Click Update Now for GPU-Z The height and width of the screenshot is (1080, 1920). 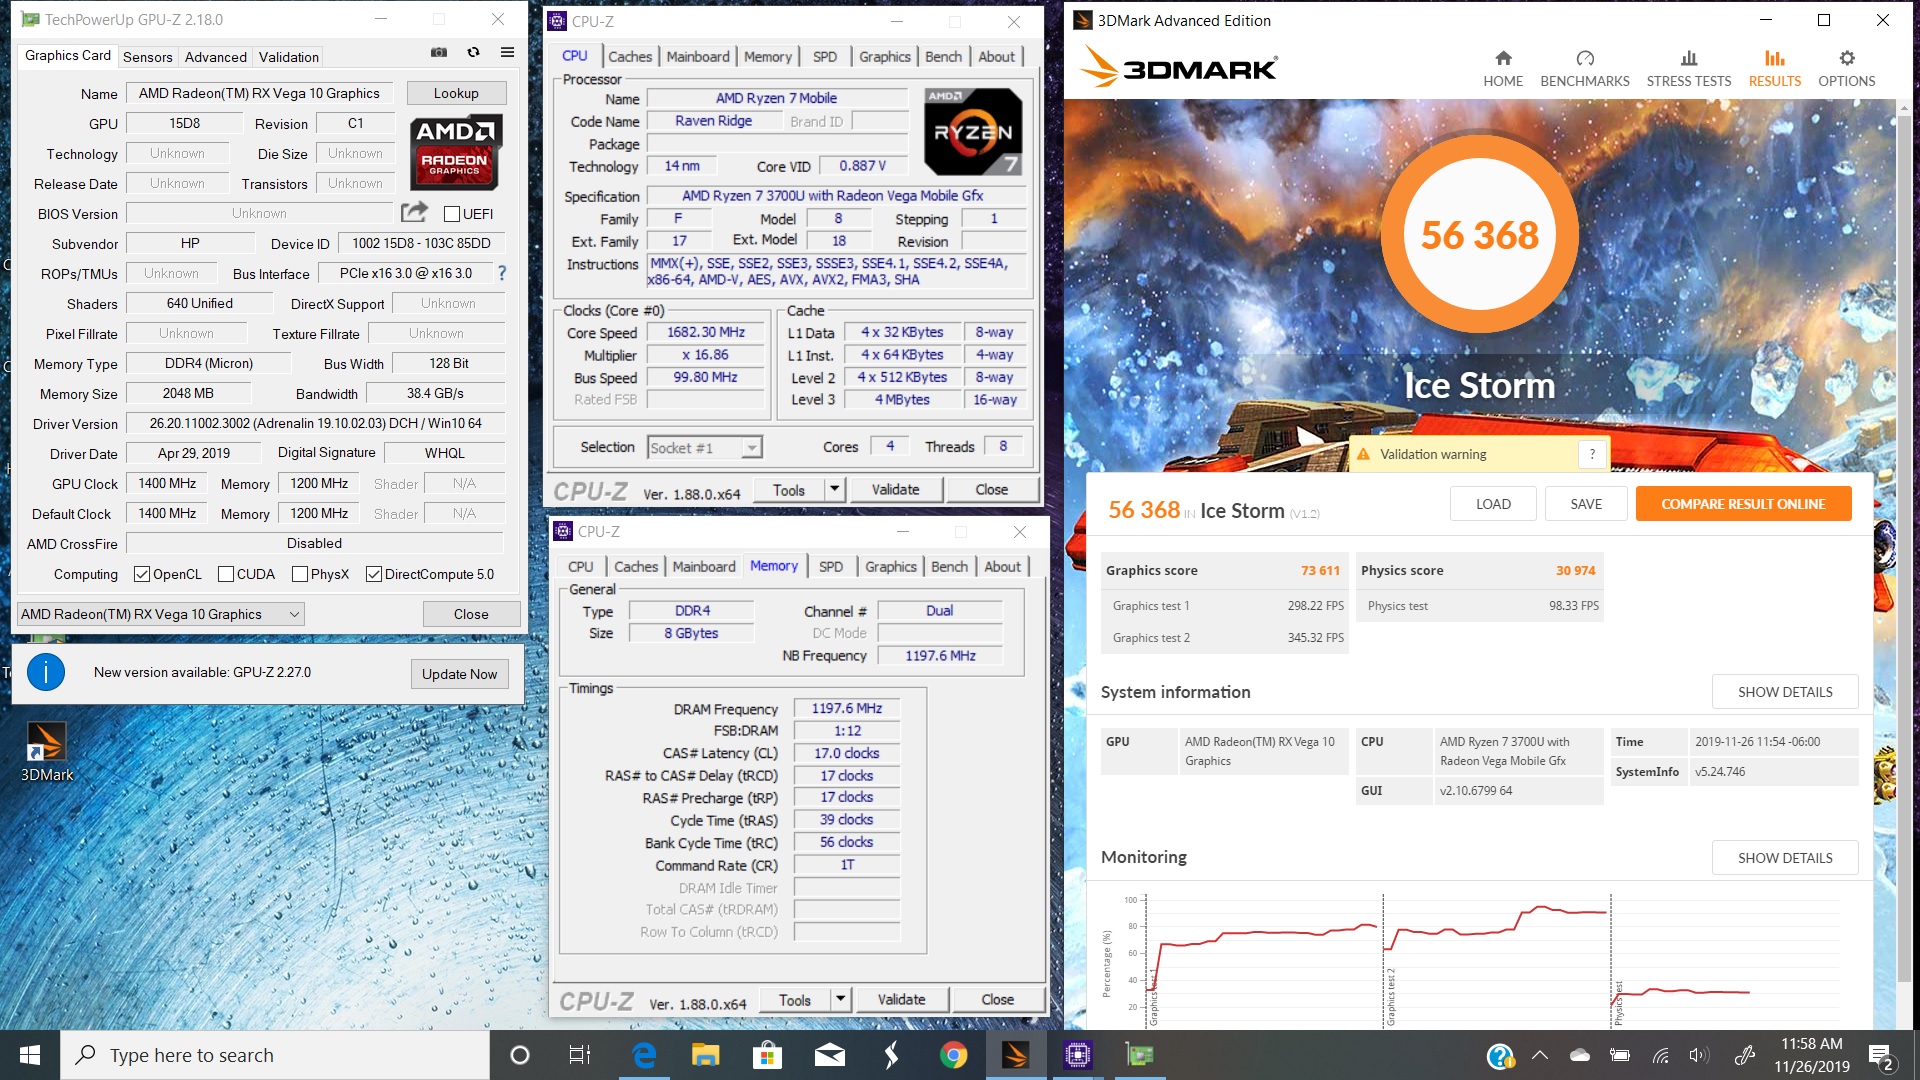tap(459, 674)
